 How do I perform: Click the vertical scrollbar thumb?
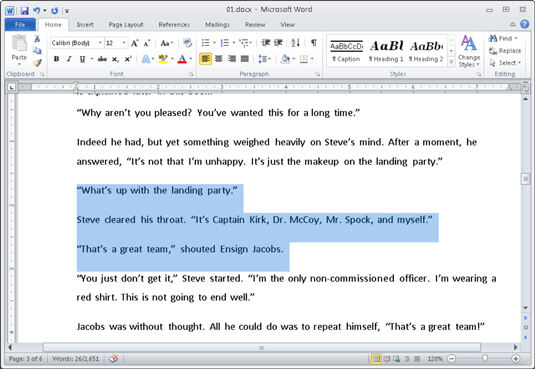tap(525, 179)
